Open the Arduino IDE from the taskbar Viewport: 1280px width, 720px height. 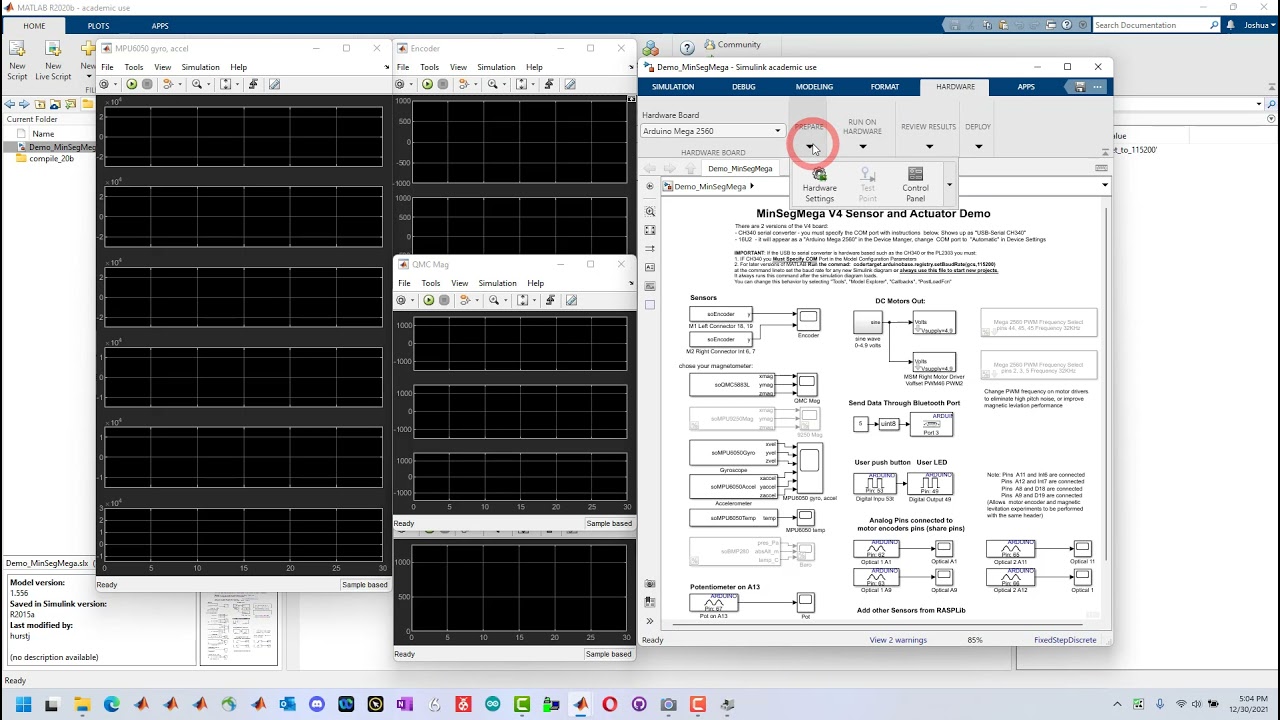click(x=493, y=704)
